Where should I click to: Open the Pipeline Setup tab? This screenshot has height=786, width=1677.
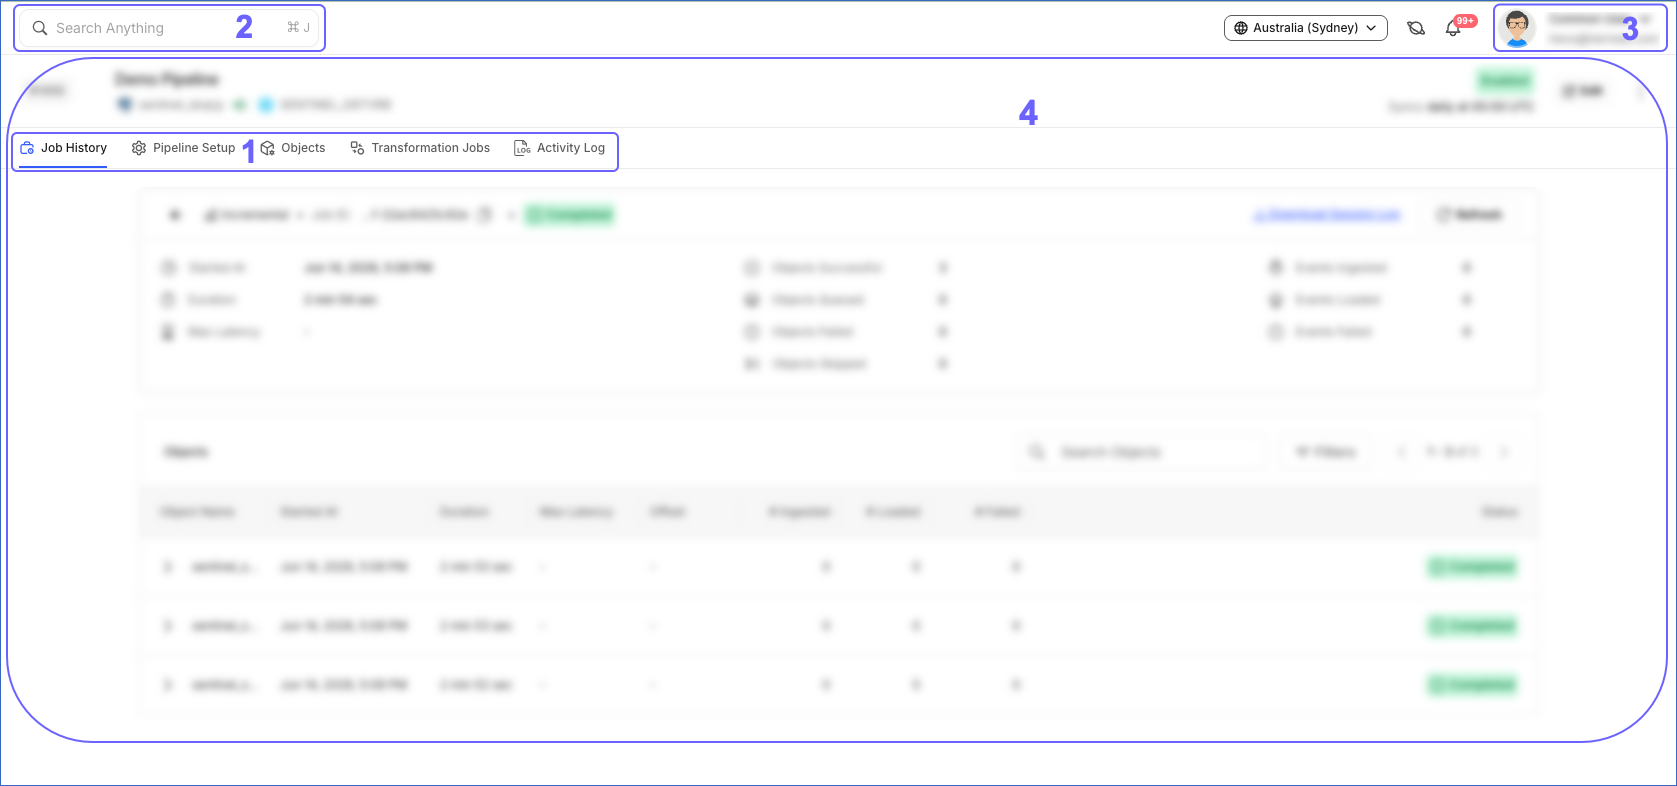pyautogui.click(x=183, y=148)
